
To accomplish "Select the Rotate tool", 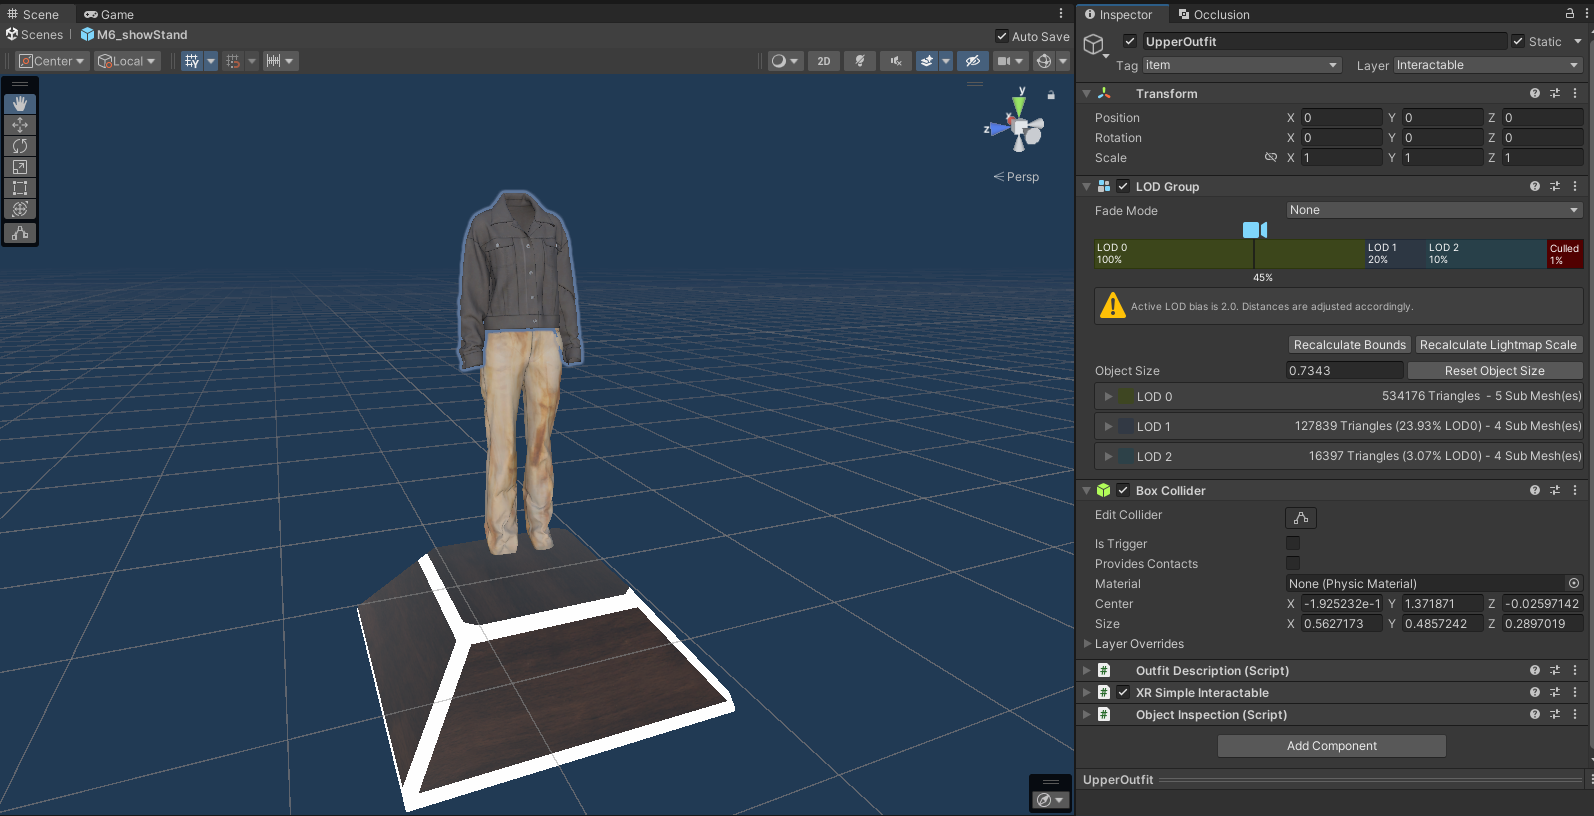I will (x=20, y=146).
